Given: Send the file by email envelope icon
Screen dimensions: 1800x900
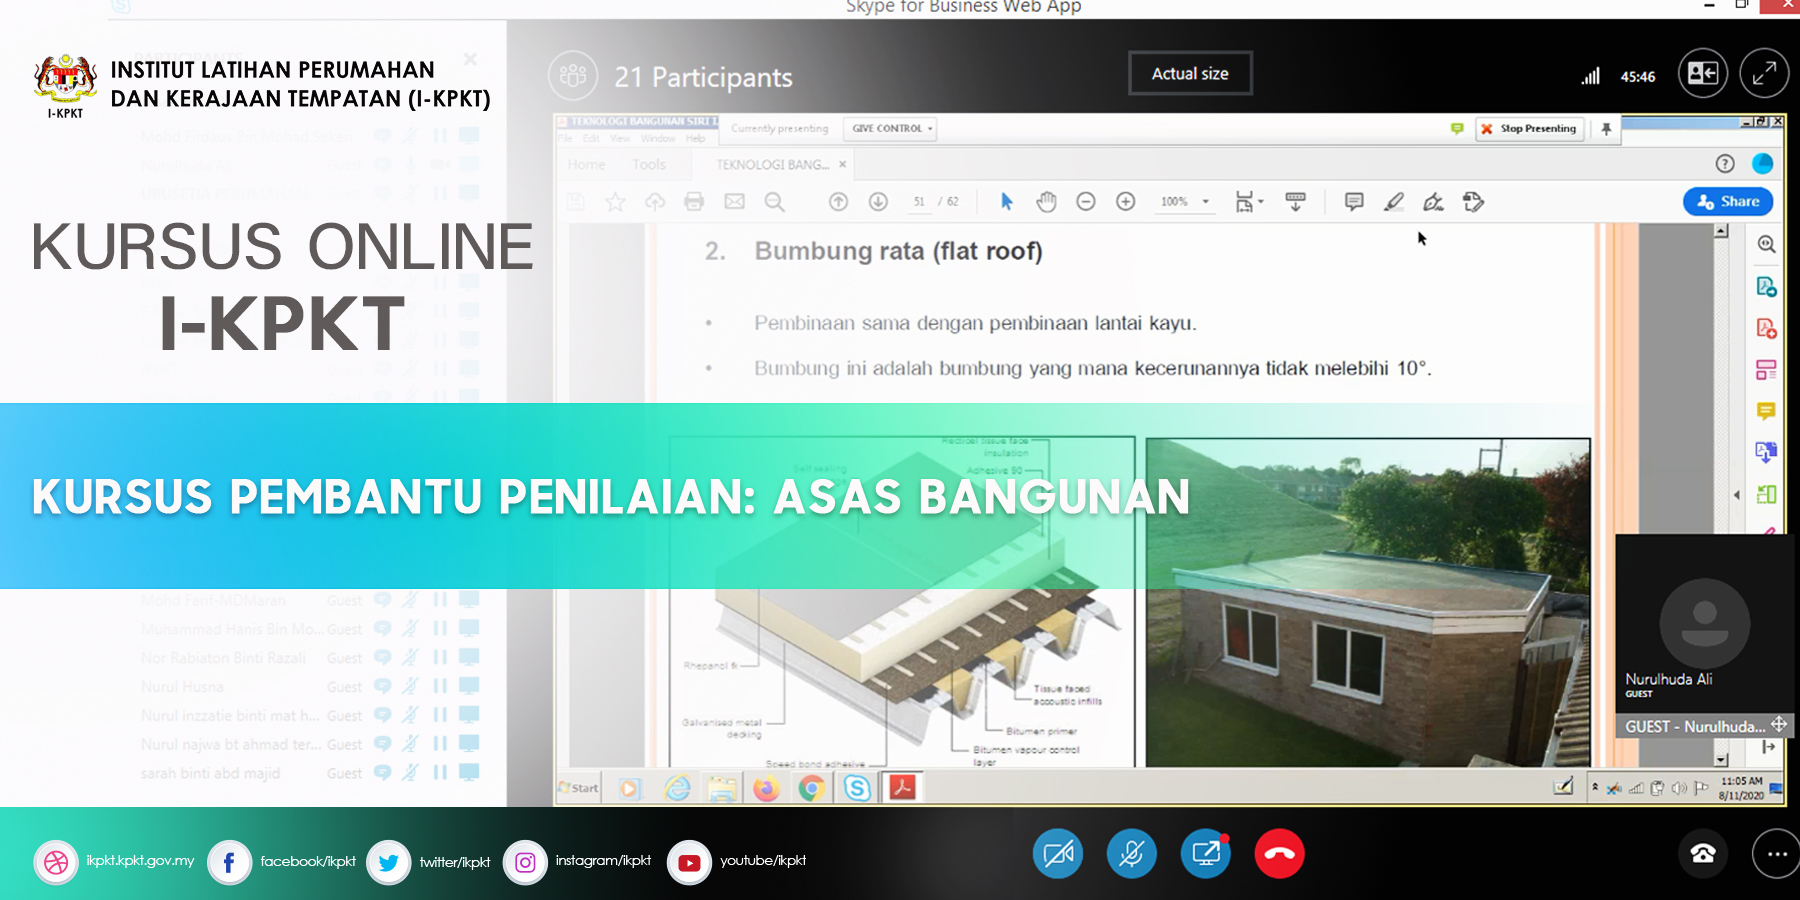Looking at the screenshot, I should (734, 202).
